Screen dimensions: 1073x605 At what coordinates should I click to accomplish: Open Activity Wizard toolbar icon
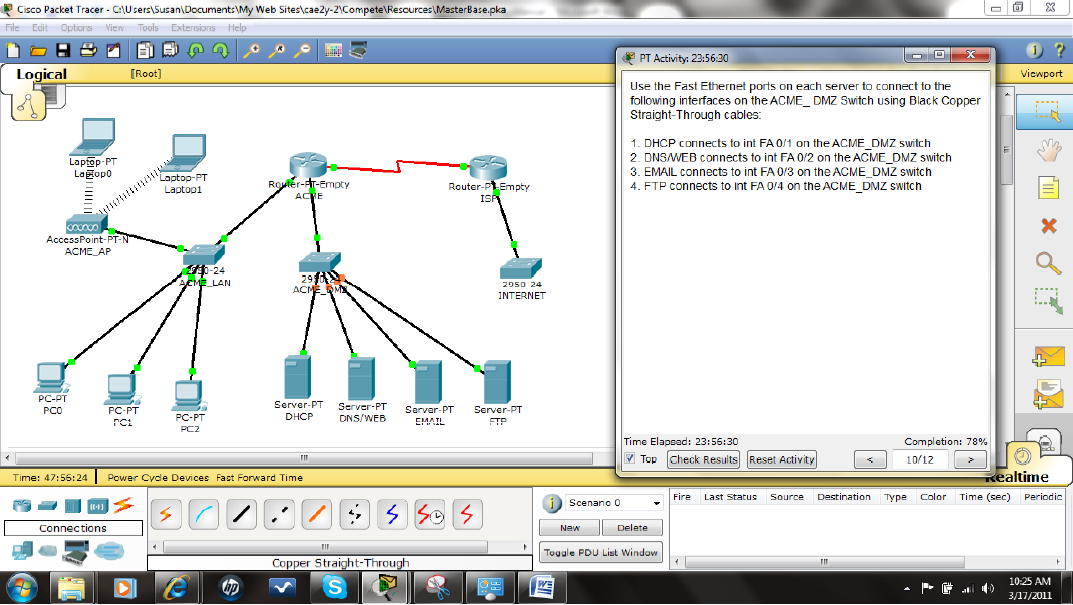click(114, 50)
